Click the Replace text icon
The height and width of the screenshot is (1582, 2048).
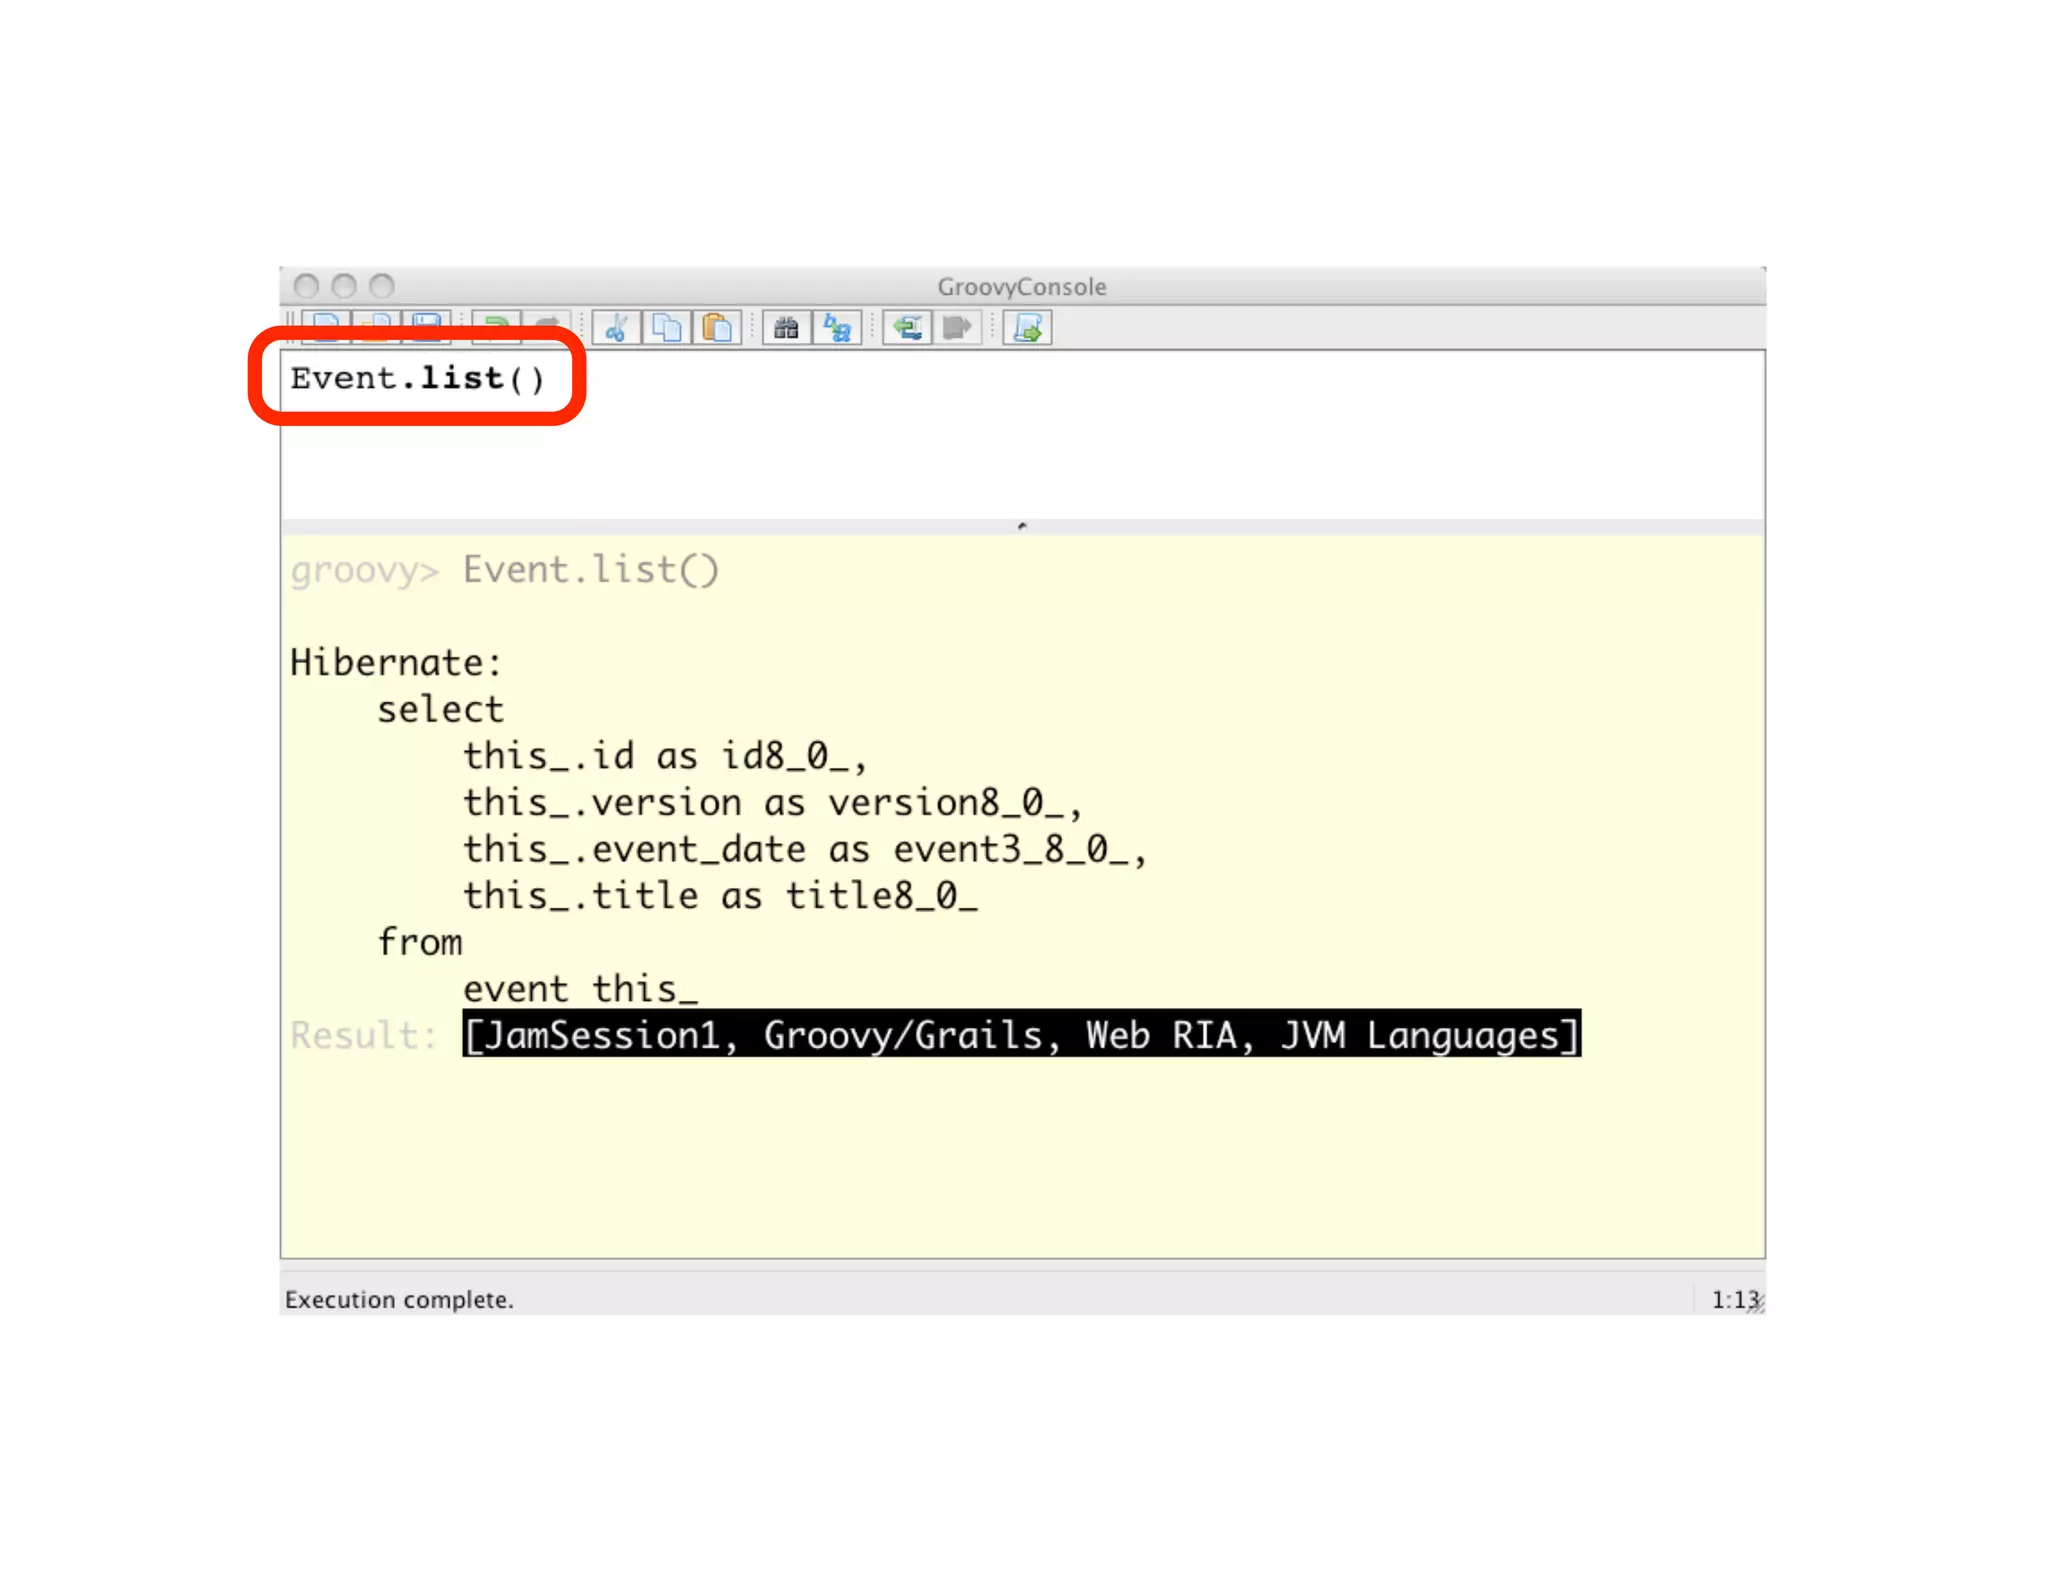[837, 328]
